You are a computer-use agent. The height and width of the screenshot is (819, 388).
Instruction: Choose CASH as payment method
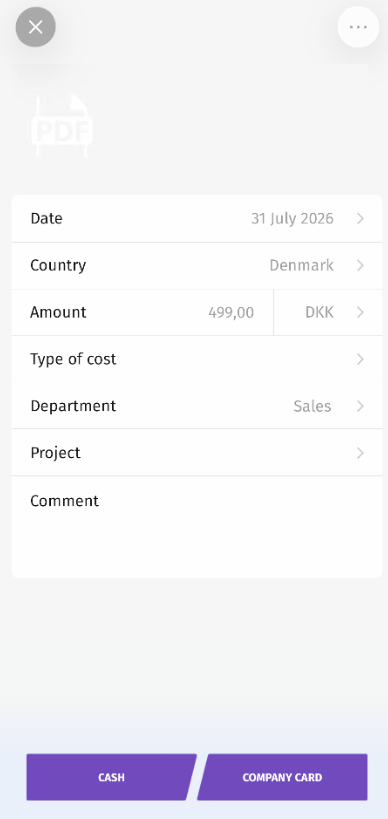click(x=111, y=777)
